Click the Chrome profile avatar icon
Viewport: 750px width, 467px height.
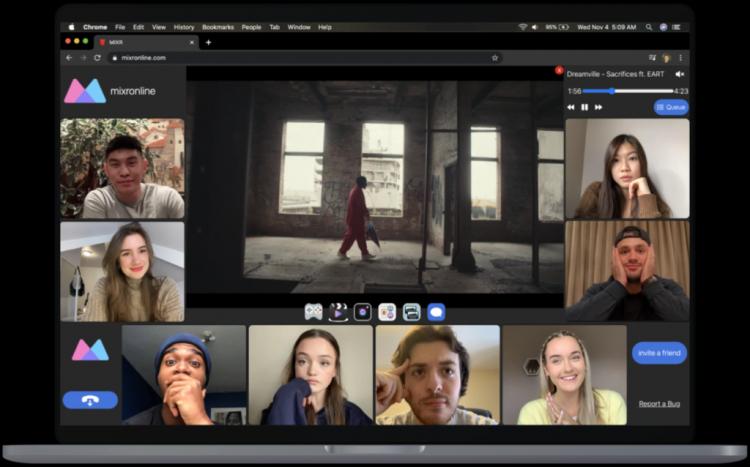667,58
